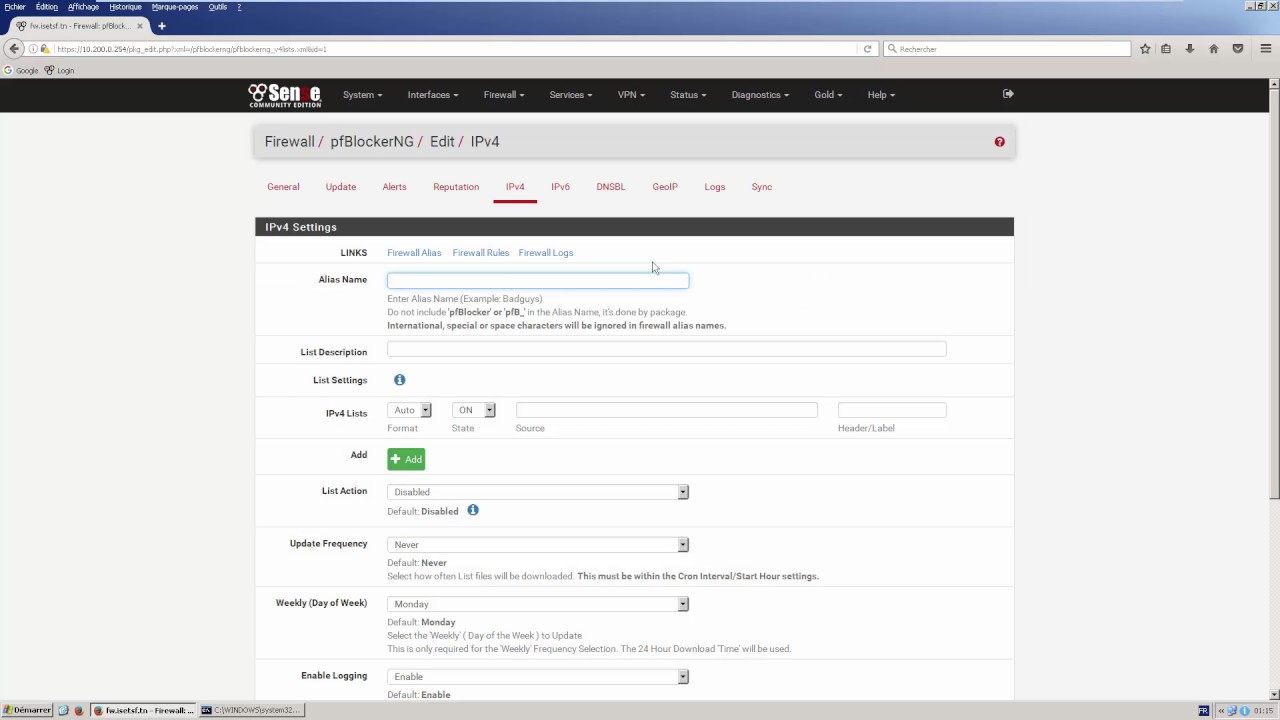
Task: Click the logout icon in navbar
Action: coord(1008,94)
